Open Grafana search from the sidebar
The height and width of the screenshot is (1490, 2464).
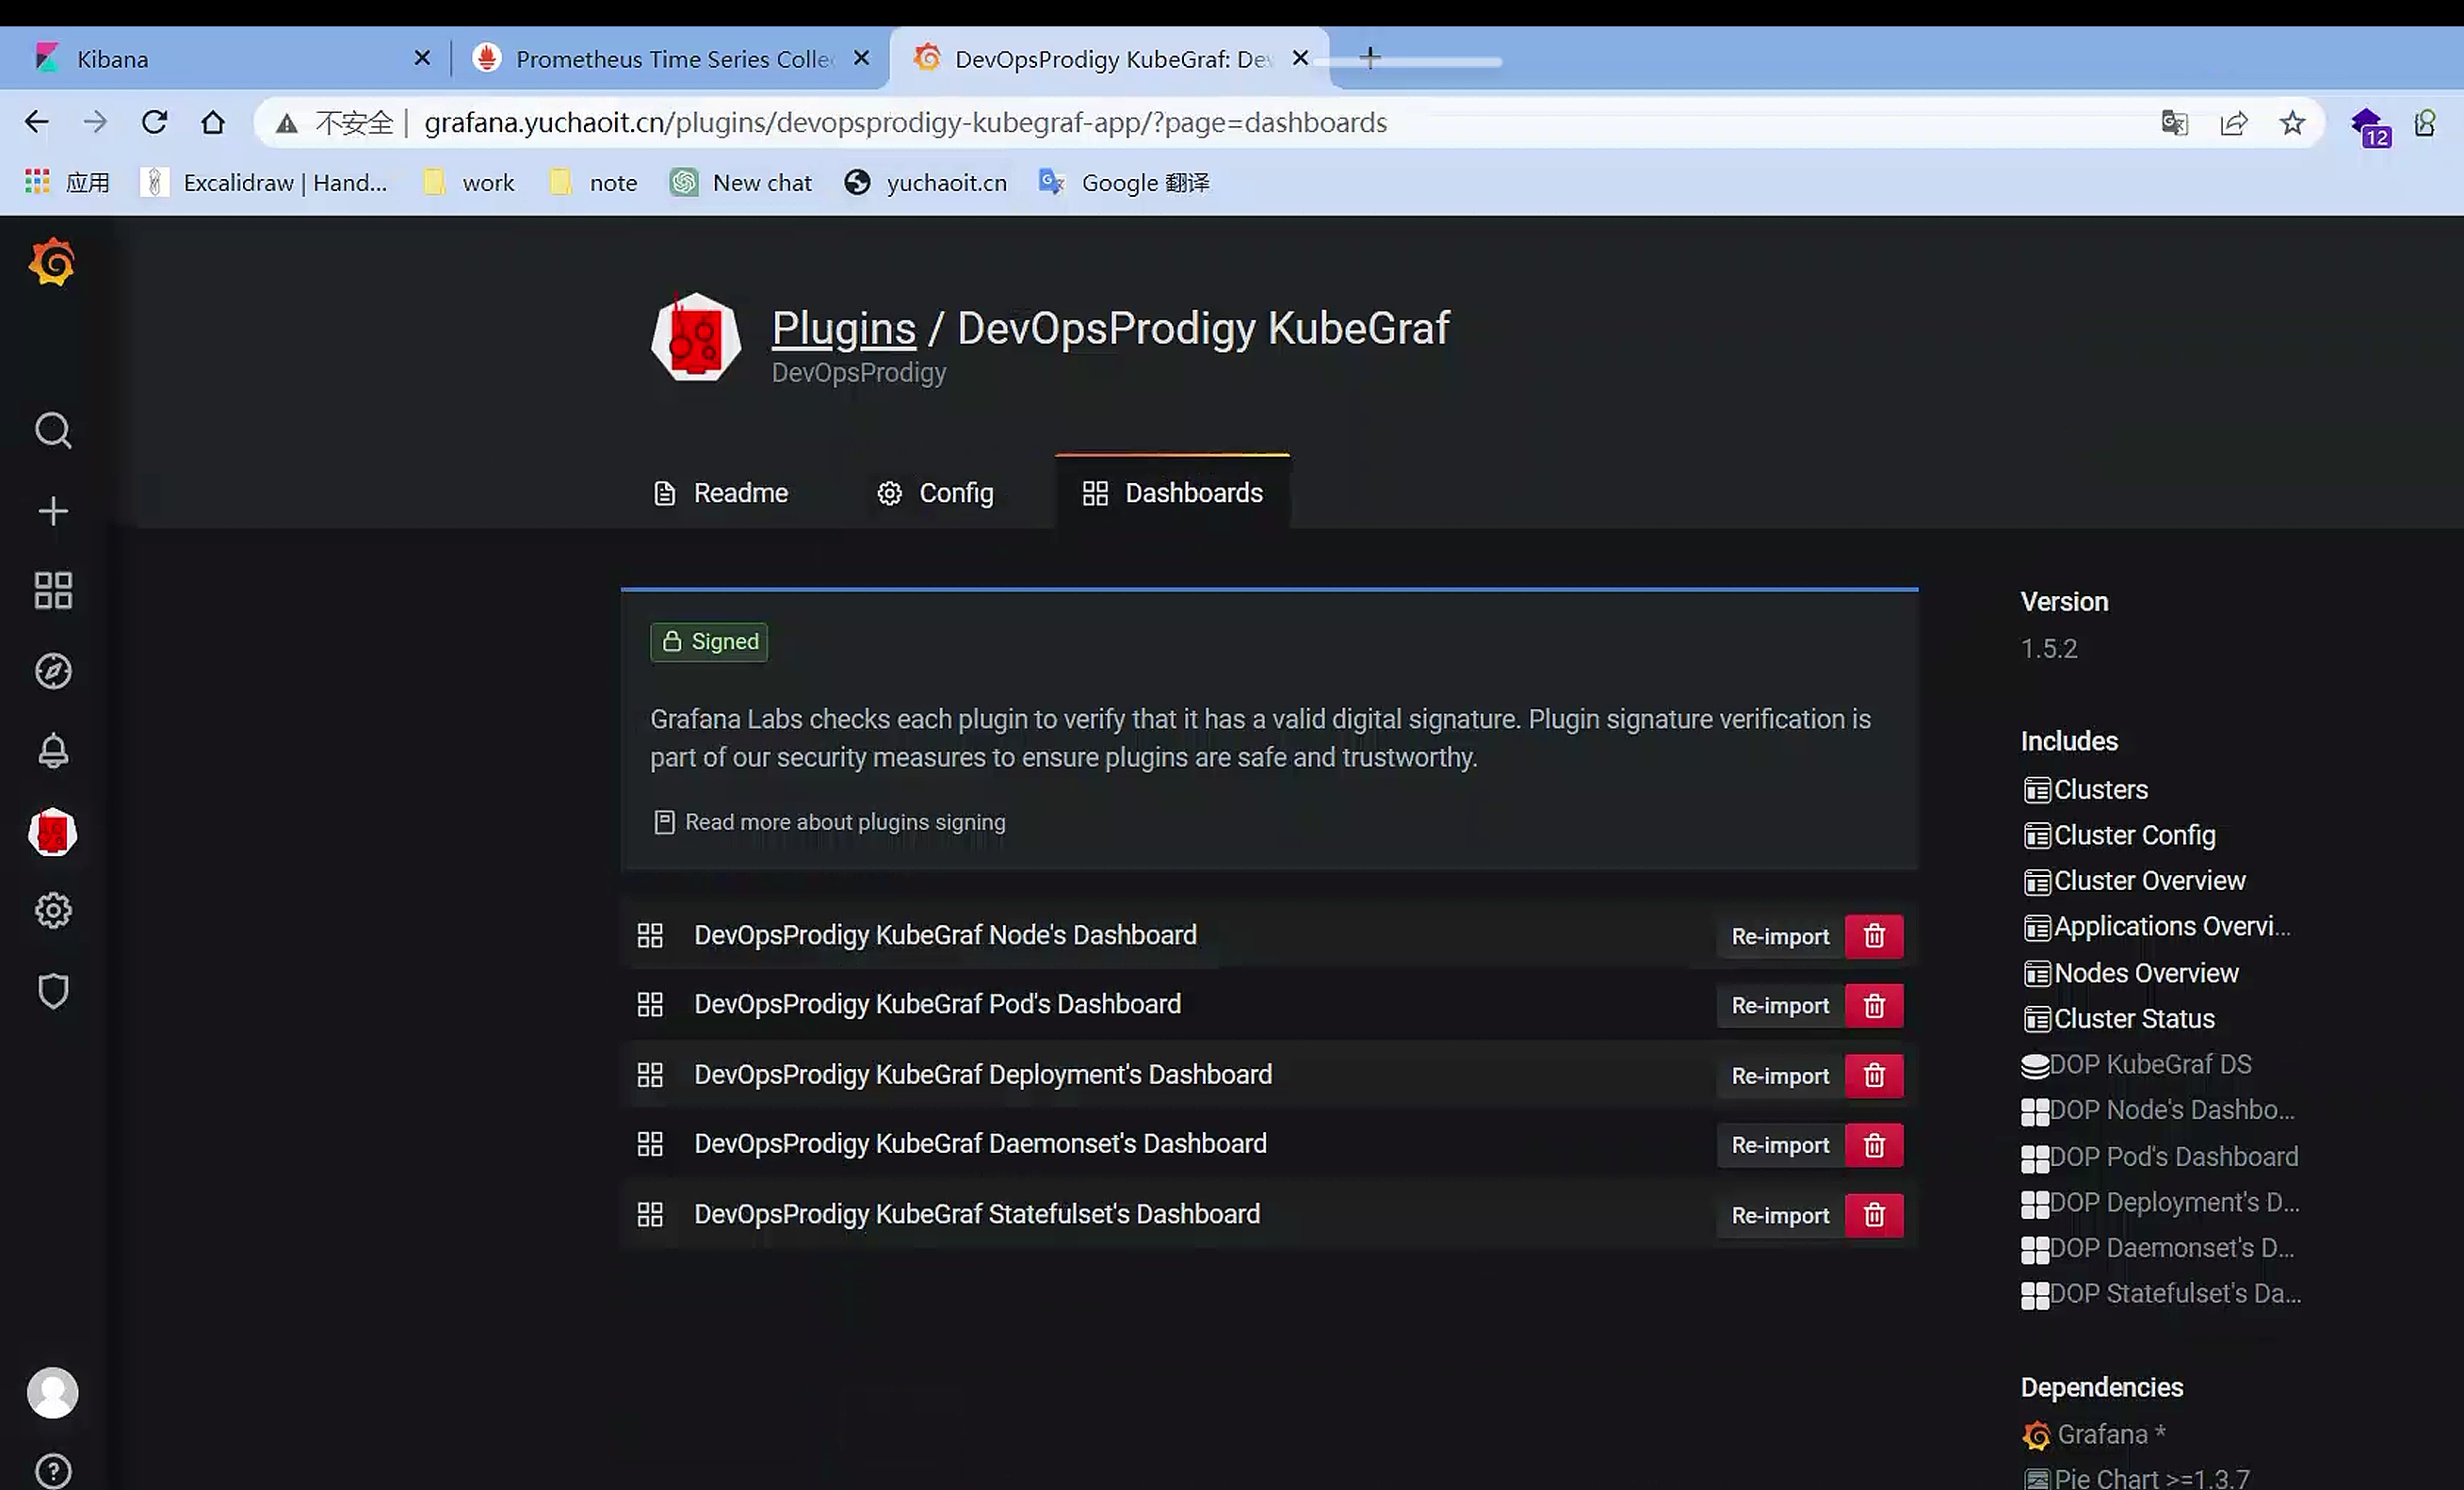(x=53, y=431)
